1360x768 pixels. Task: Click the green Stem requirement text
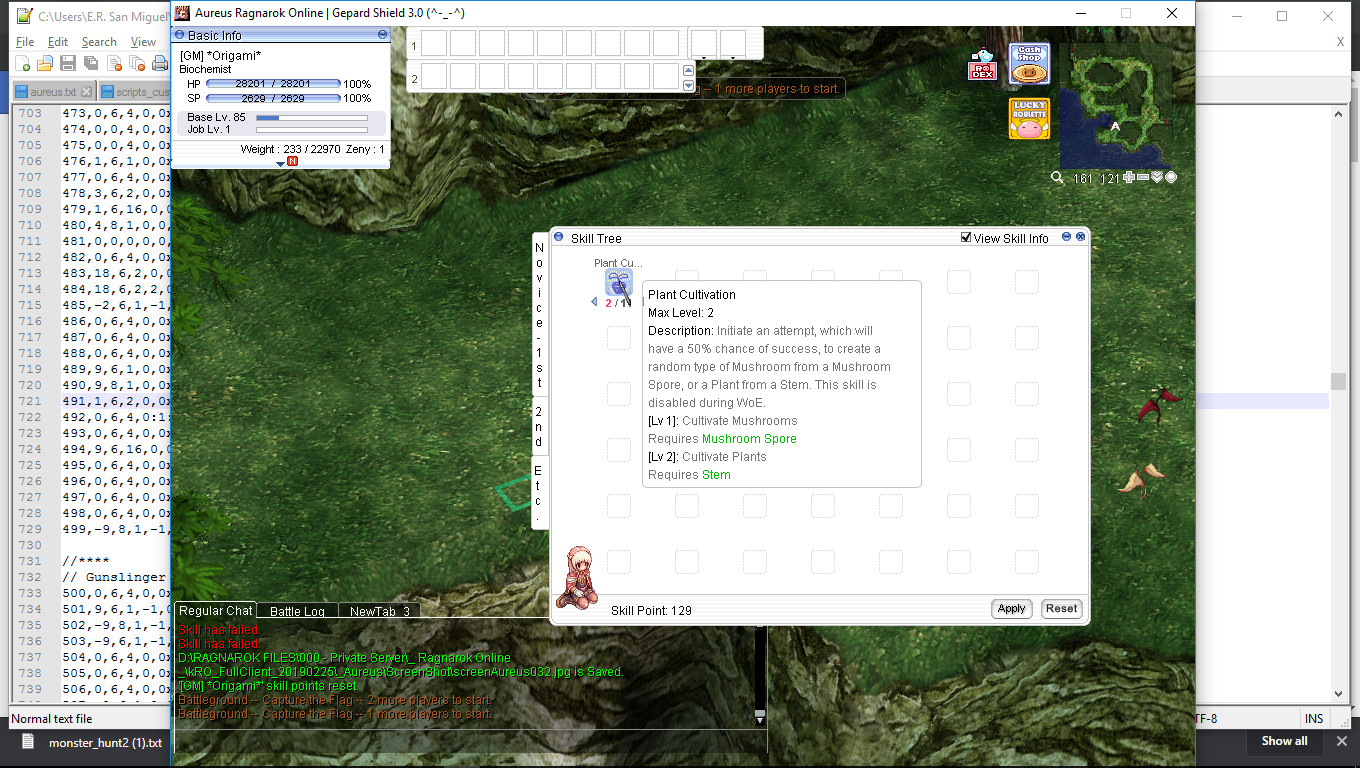coord(716,475)
